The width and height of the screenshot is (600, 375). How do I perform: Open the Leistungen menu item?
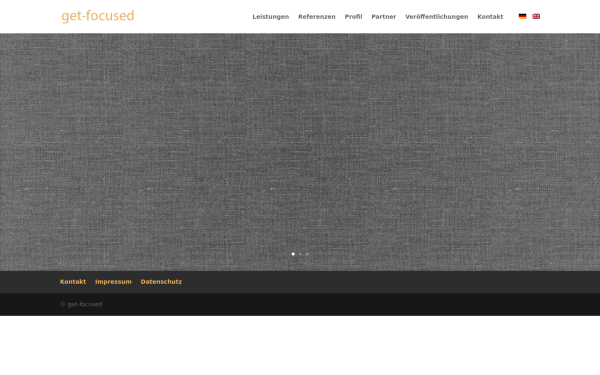coord(271,17)
